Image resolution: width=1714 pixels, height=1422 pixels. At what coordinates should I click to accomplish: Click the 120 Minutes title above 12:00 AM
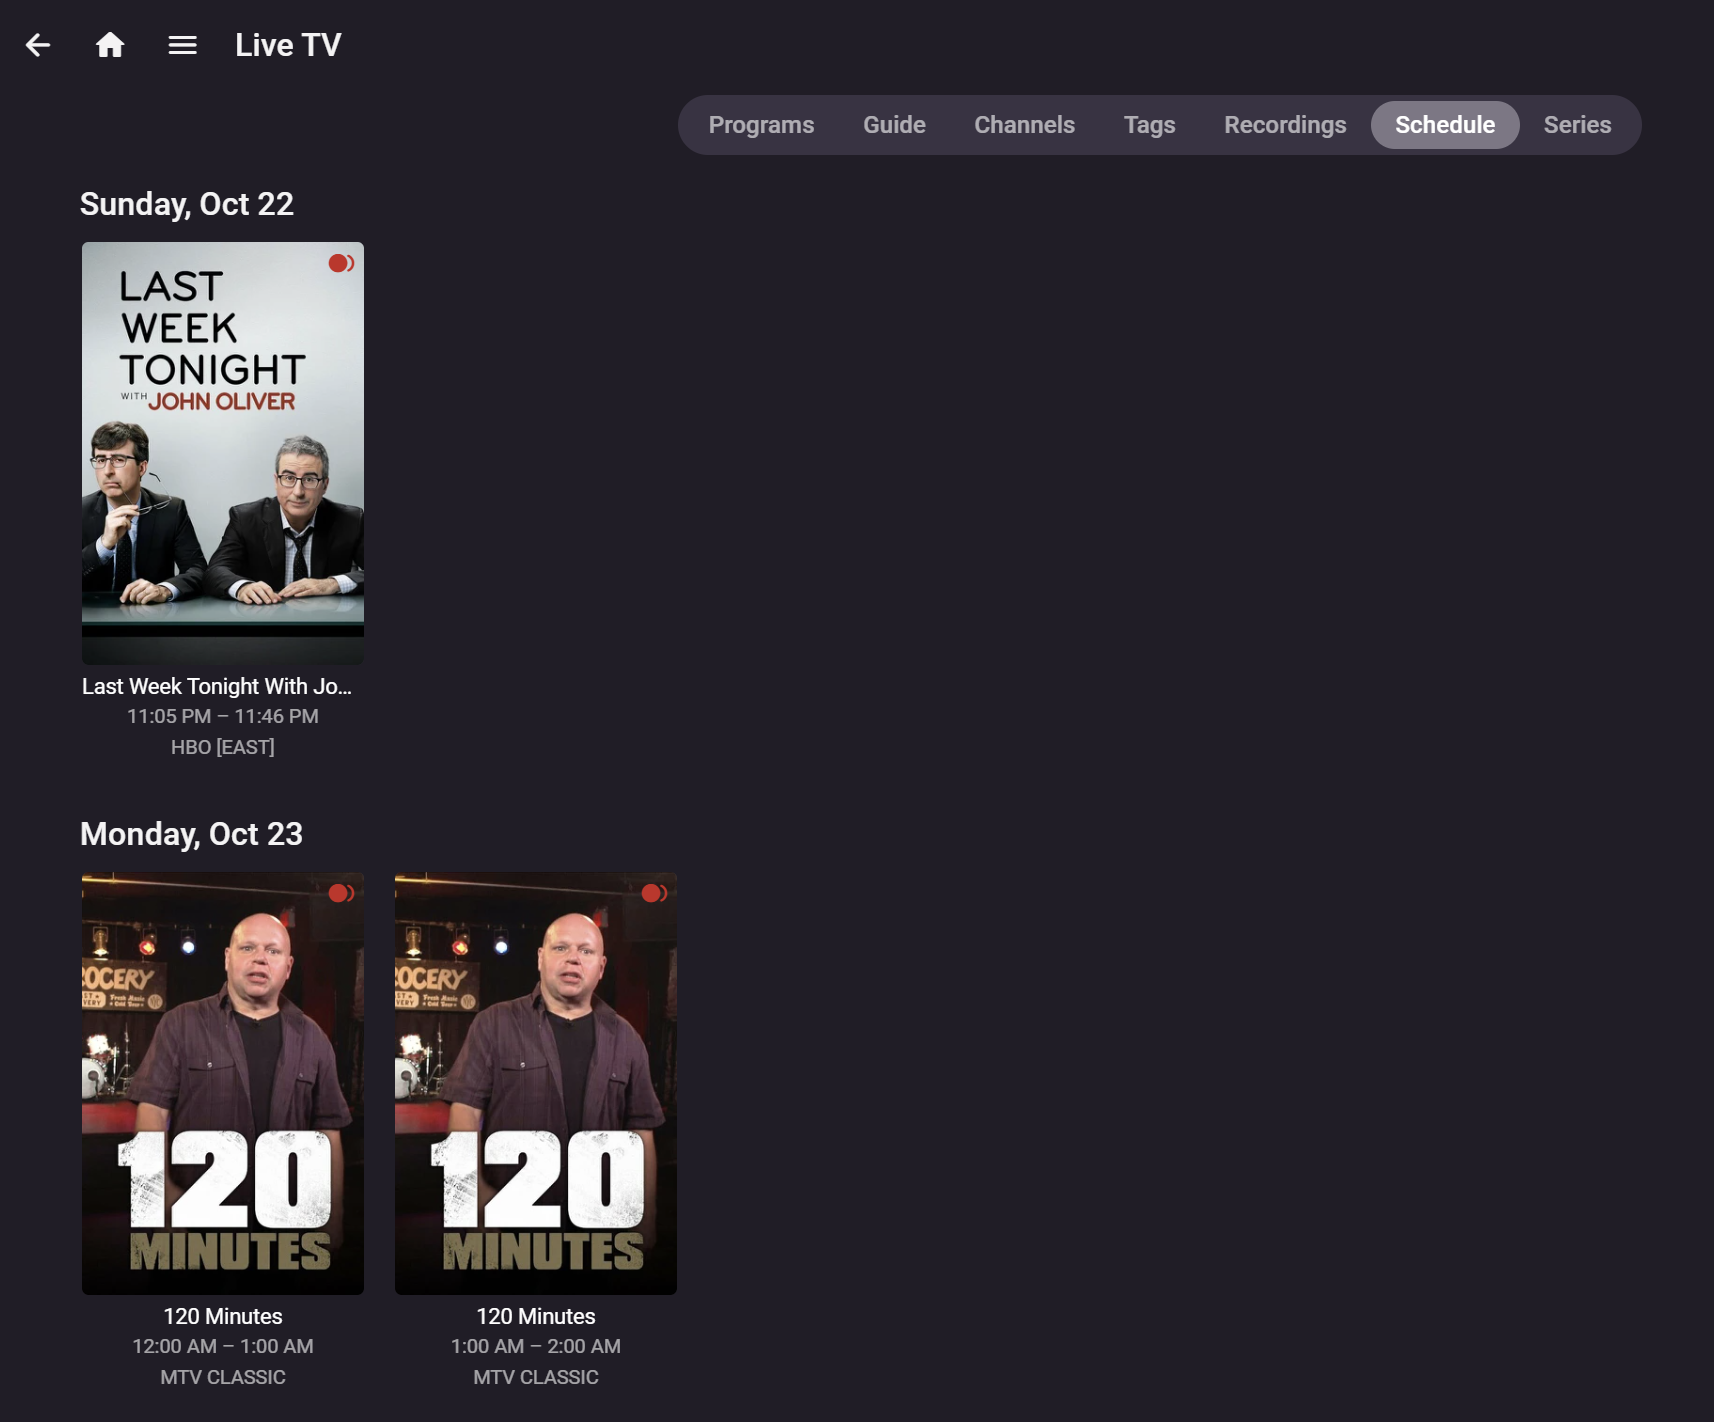pos(223,1316)
